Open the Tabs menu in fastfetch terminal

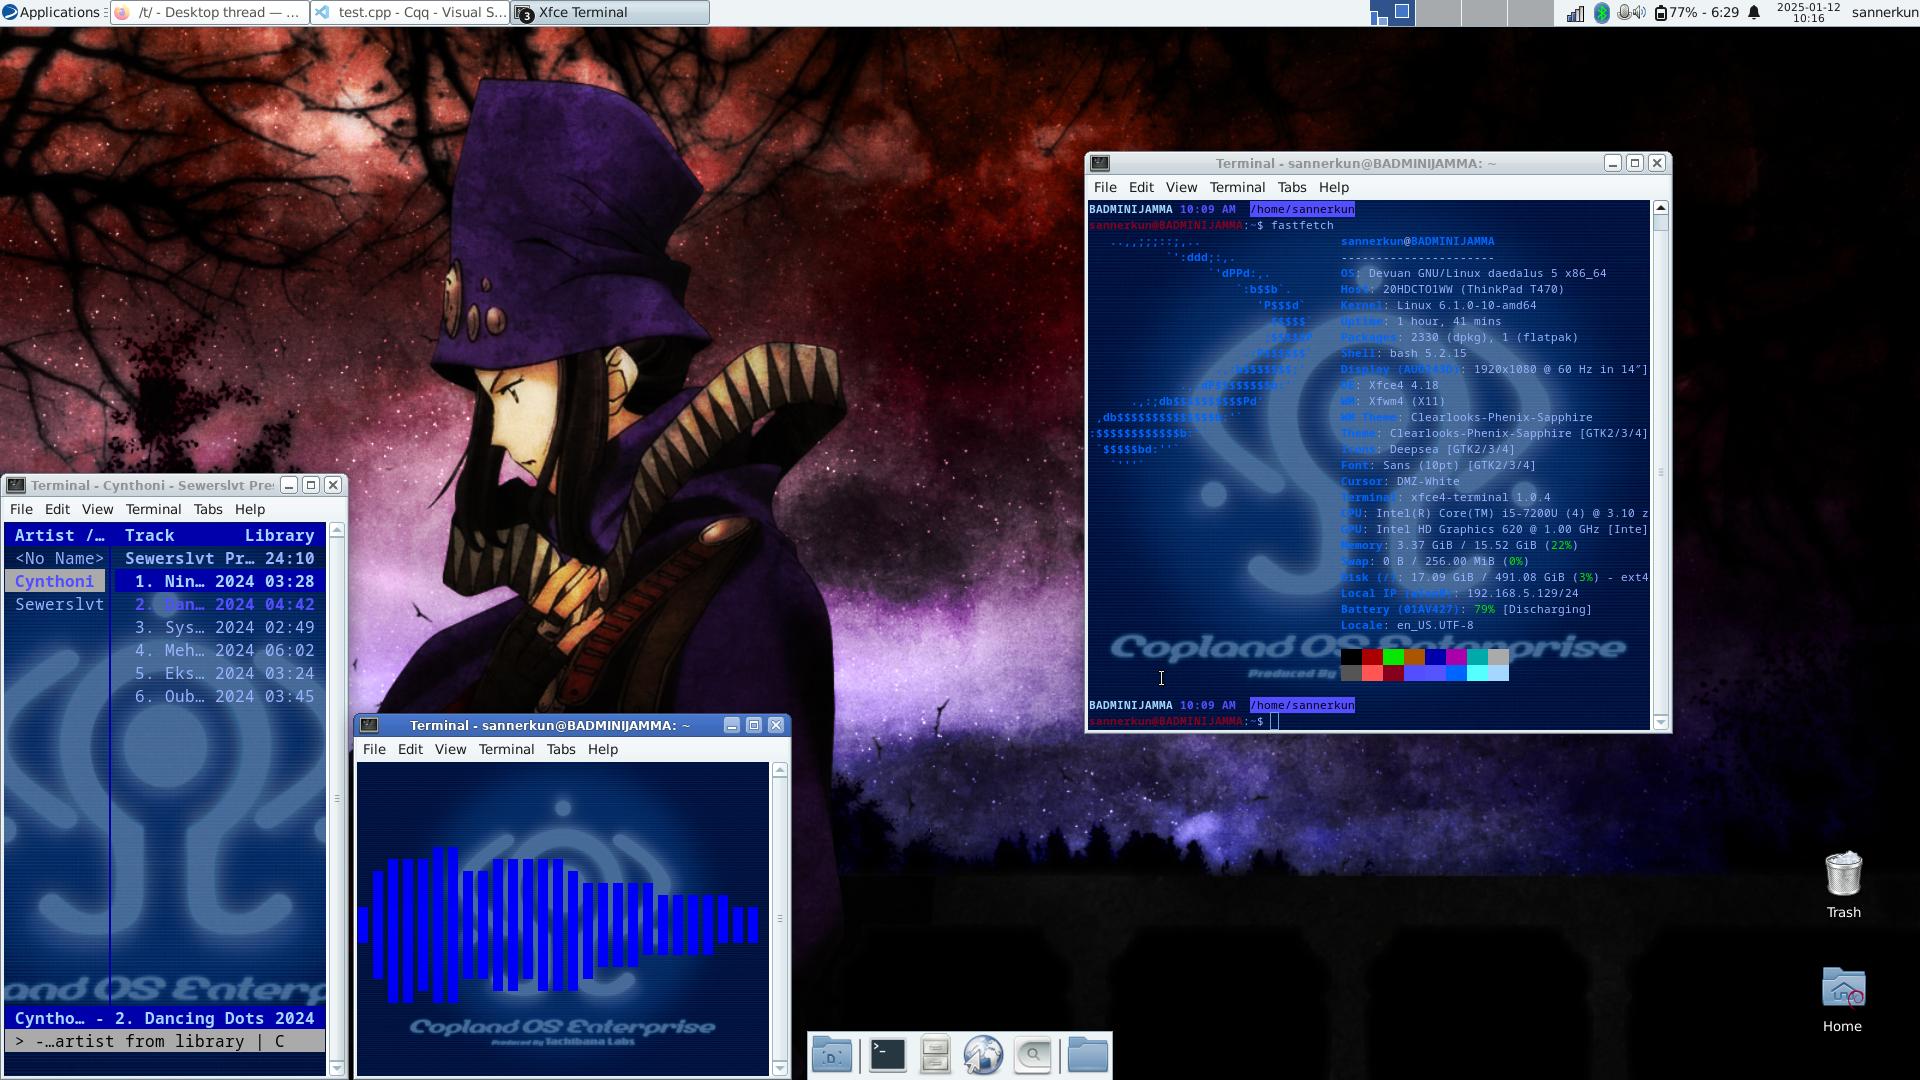click(1291, 187)
